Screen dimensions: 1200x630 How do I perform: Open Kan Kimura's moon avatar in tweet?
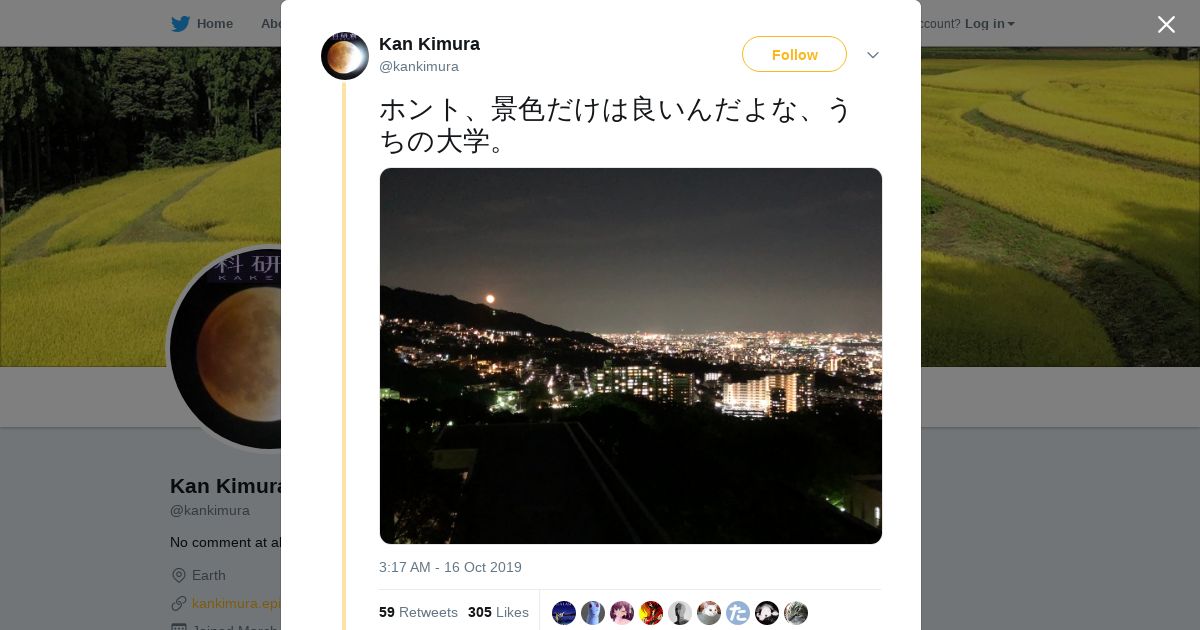pos(345,56)
